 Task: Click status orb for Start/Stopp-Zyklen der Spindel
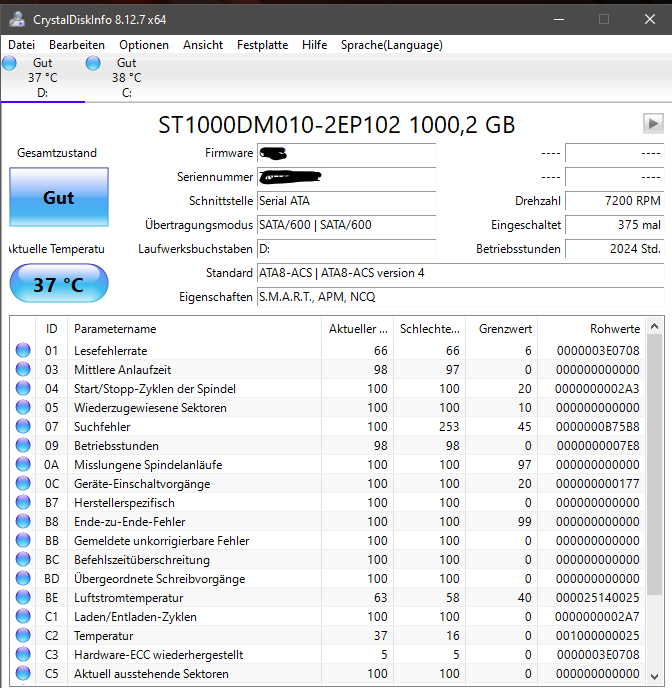[23, 388]
